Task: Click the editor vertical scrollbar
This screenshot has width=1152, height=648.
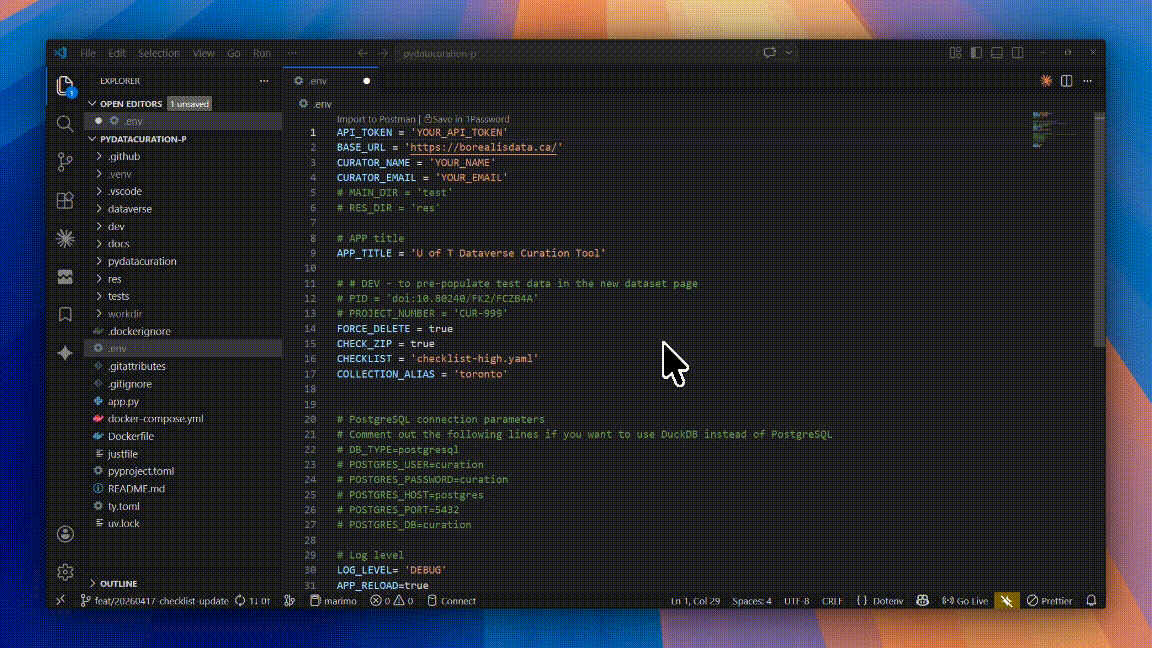Action: 1100,230
